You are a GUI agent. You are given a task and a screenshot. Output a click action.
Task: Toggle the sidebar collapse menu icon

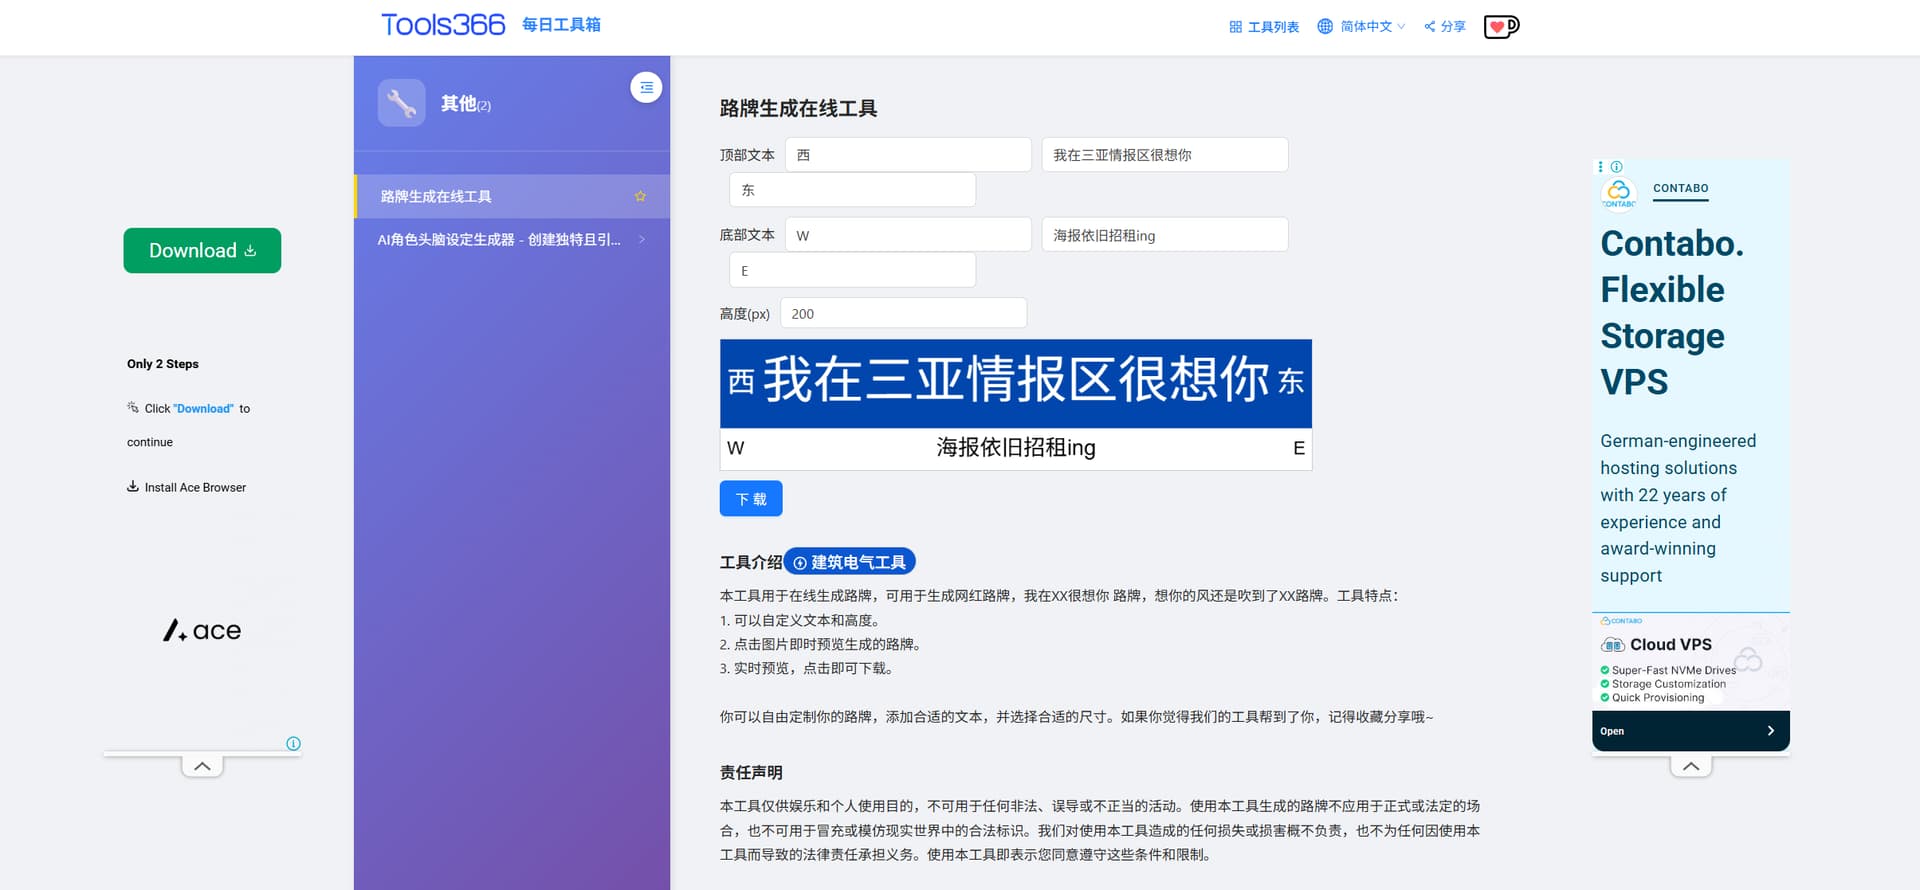point(646,88)
